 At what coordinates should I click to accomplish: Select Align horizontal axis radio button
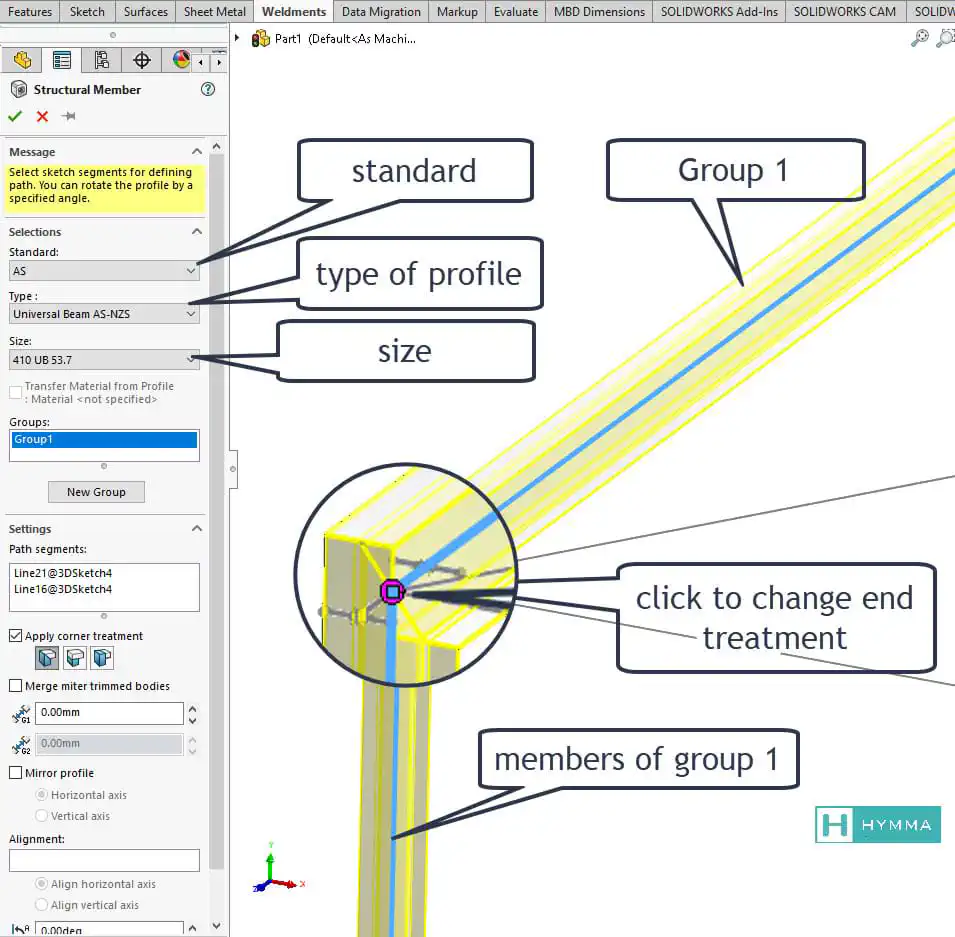(x=41, y=883)
